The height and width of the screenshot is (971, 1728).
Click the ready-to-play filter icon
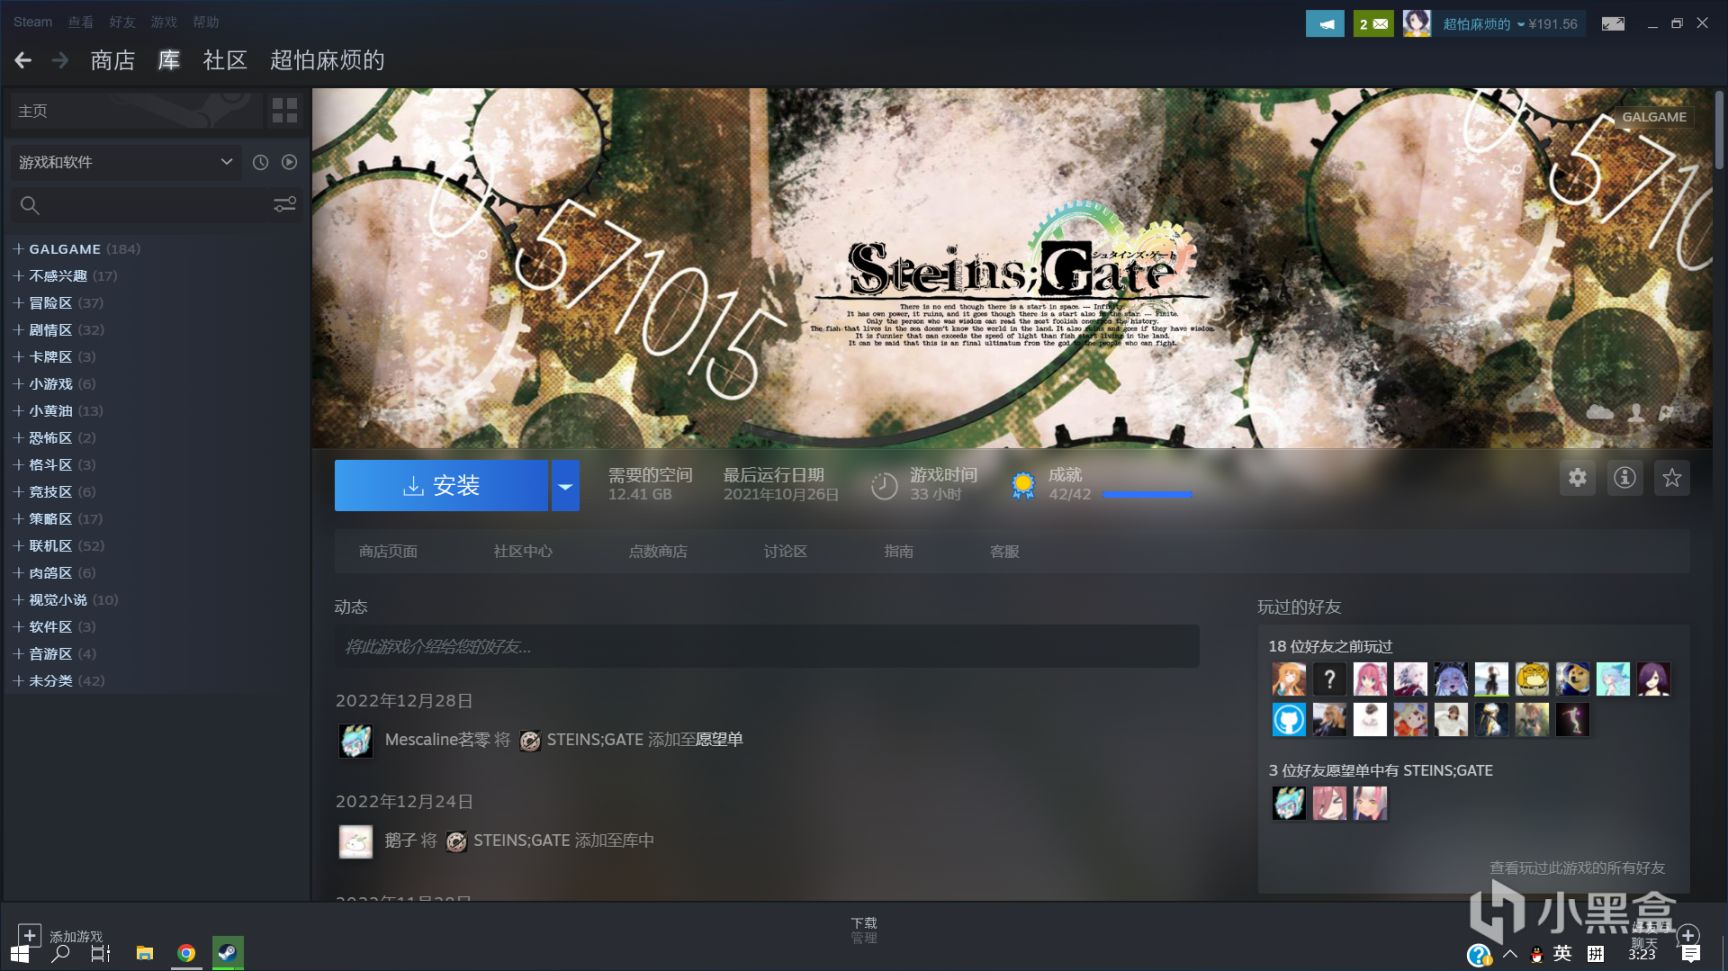coord(289,162)
